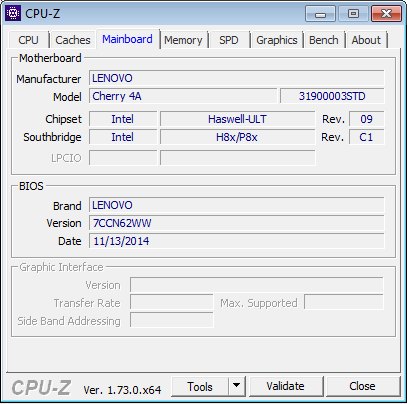Expand the Tools dropdown arrow

click(237, 386)
